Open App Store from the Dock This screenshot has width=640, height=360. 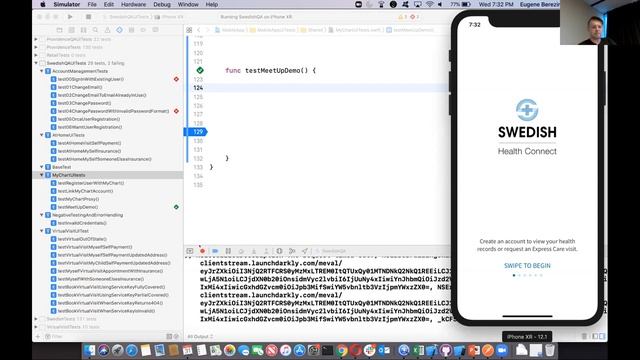tap(300, 350)
